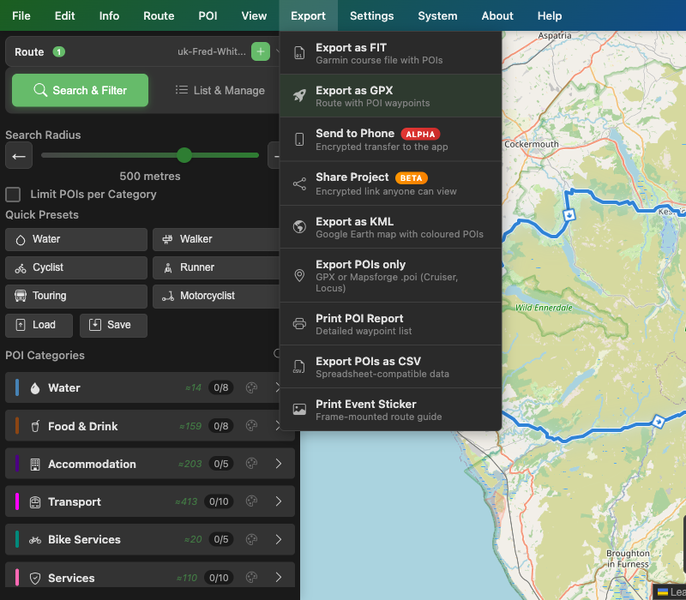Apply the Walker quick preset

tap(216, 239)
